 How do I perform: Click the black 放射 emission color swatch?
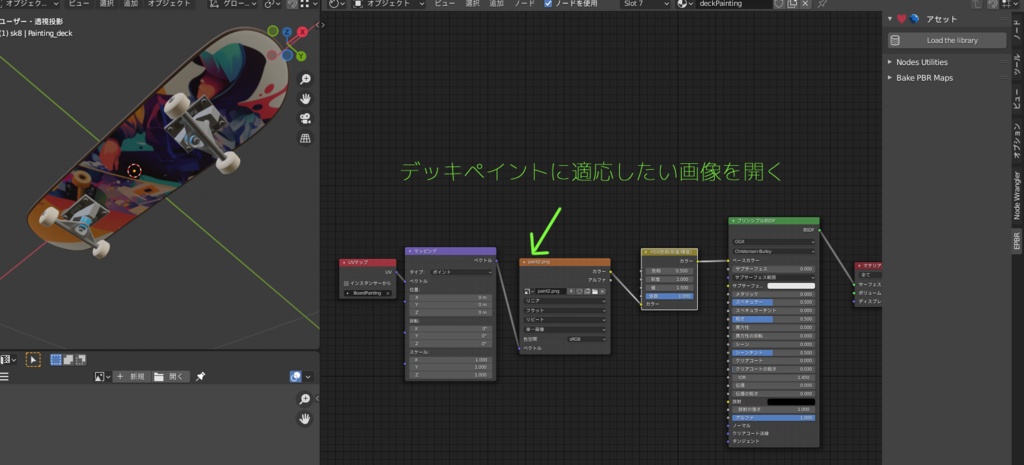point(791,401)
